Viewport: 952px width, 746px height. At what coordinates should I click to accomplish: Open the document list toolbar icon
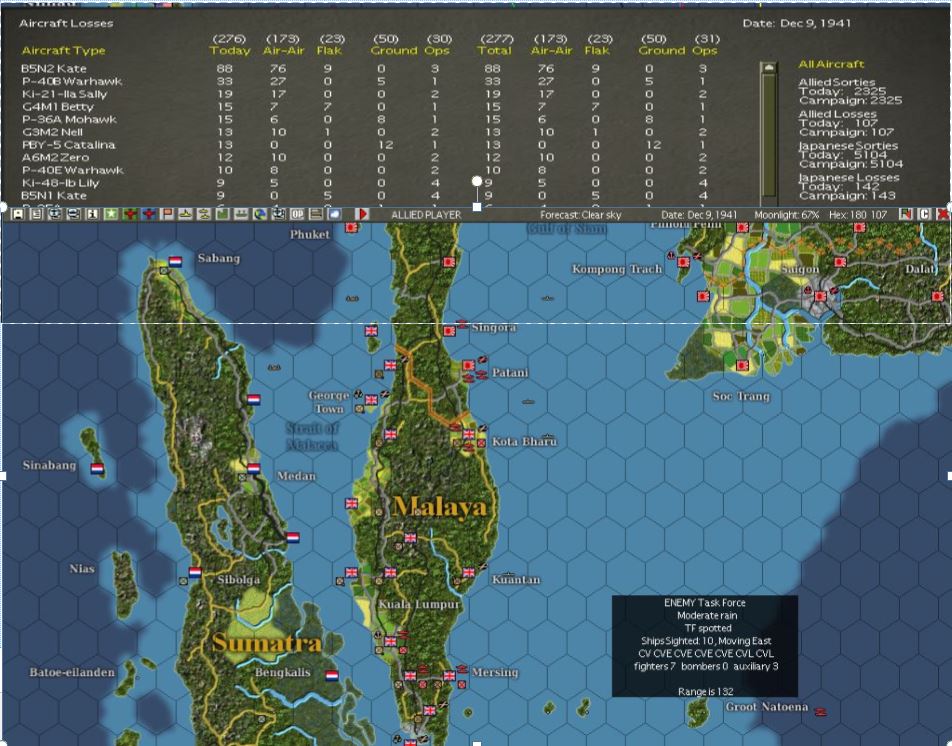coord(36,214)
